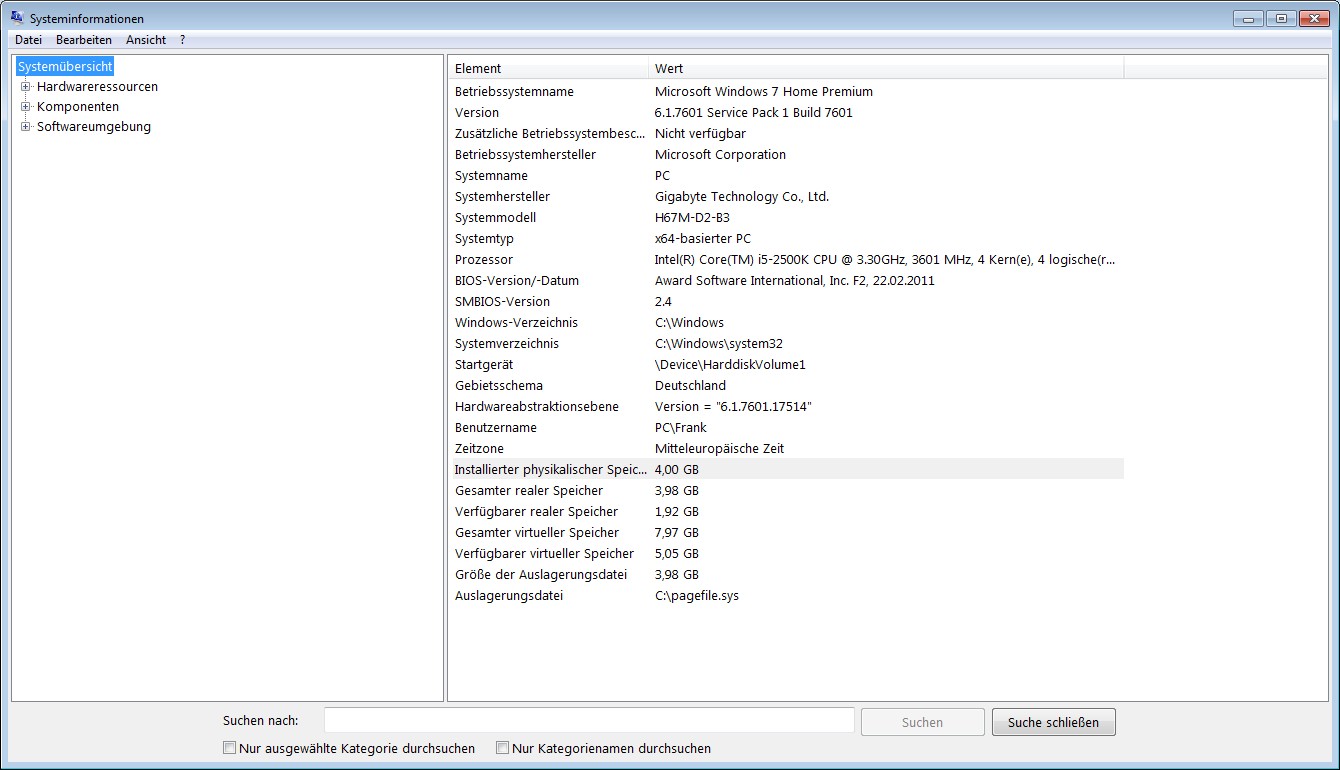
Task: Open the Datei menu
Action: (28, 40)
